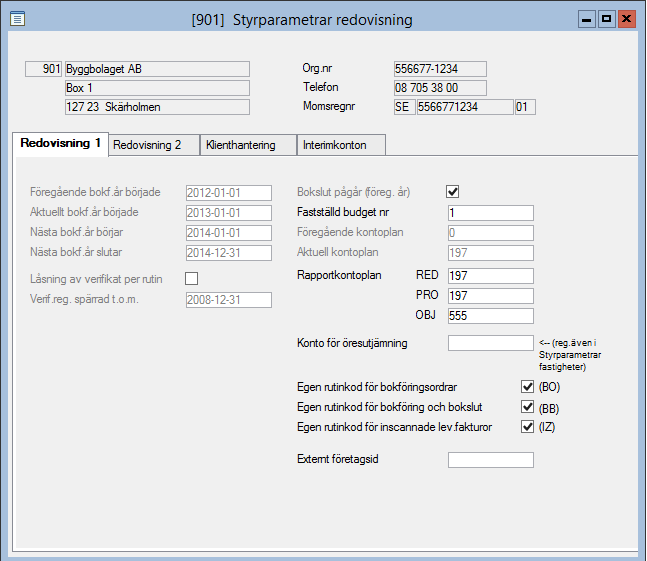Click the Nästa bokf.år slutar date field
647x561 pixels.
229,253
